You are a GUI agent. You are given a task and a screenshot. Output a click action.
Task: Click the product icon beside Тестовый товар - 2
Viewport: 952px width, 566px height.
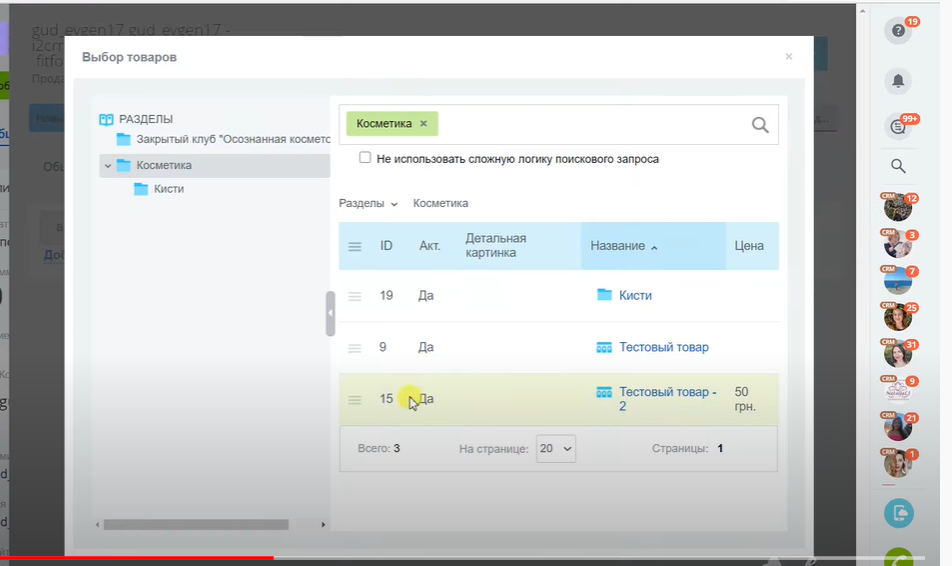(x=604, y=392)
